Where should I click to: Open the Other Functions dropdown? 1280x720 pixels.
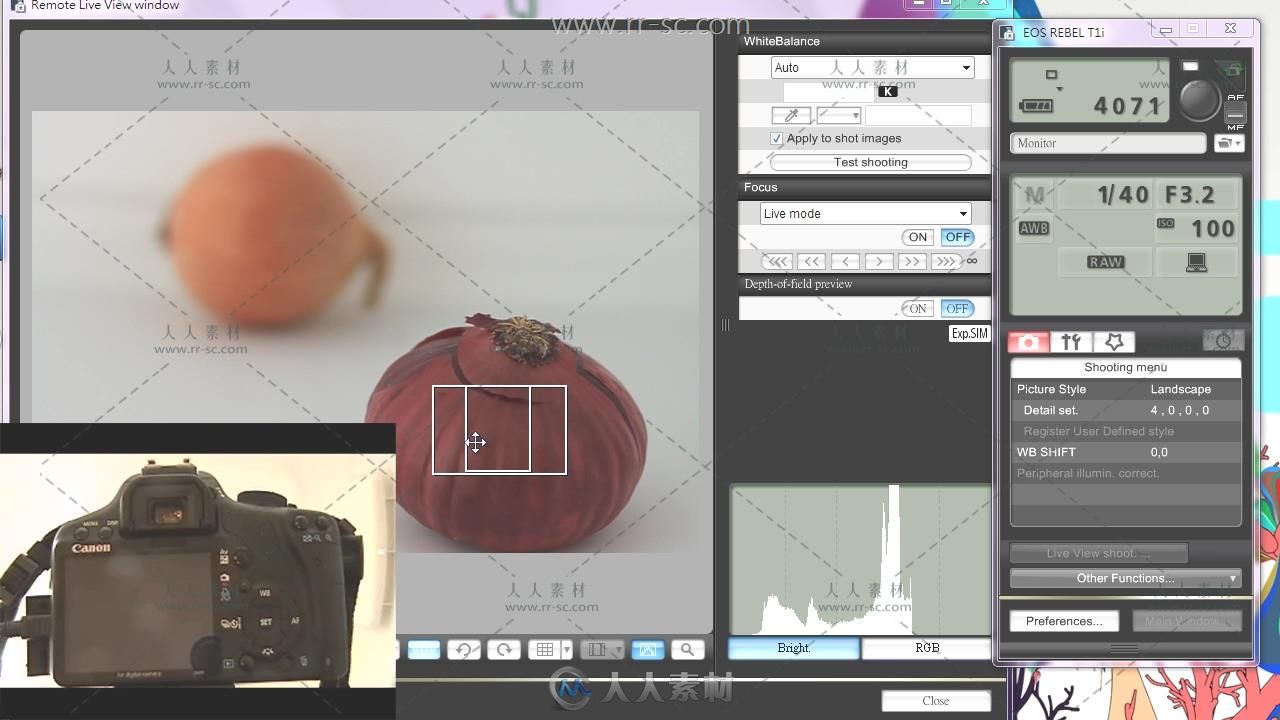pyautogui.click(x=1126, y=578)
